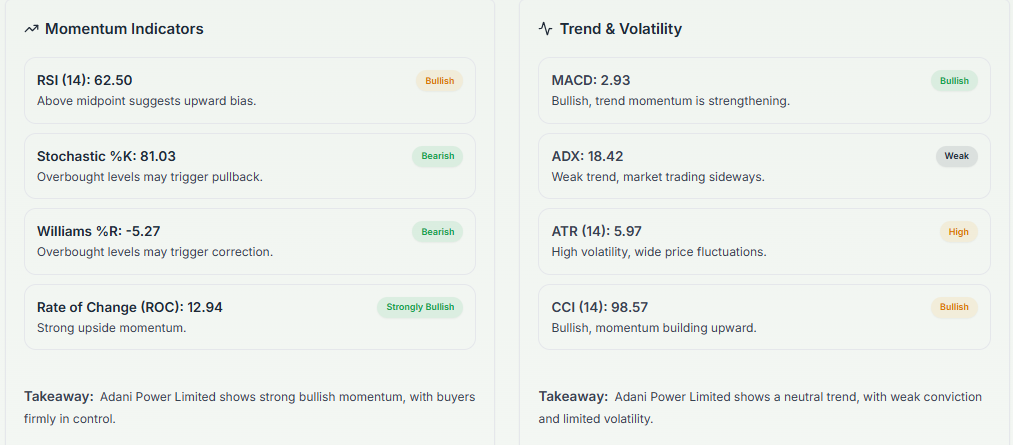The image size is (1013, 445).
Task: Click the Strongly Bullish badge on ROC
Action: pos(420,307)
